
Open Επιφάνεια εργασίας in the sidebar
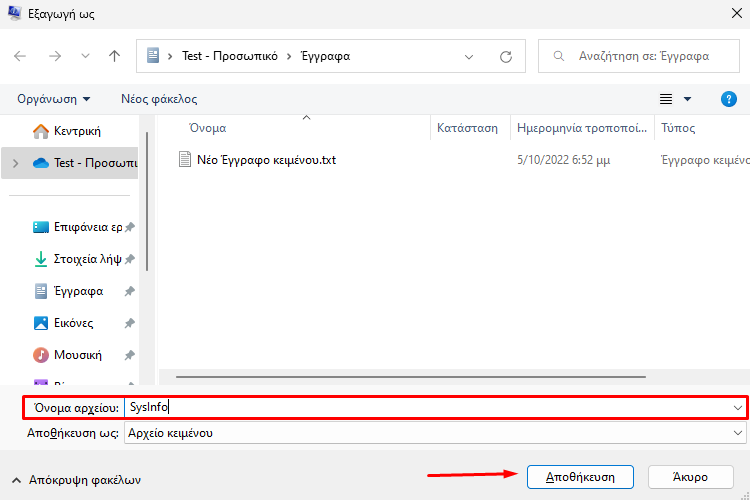coord(78,227)
